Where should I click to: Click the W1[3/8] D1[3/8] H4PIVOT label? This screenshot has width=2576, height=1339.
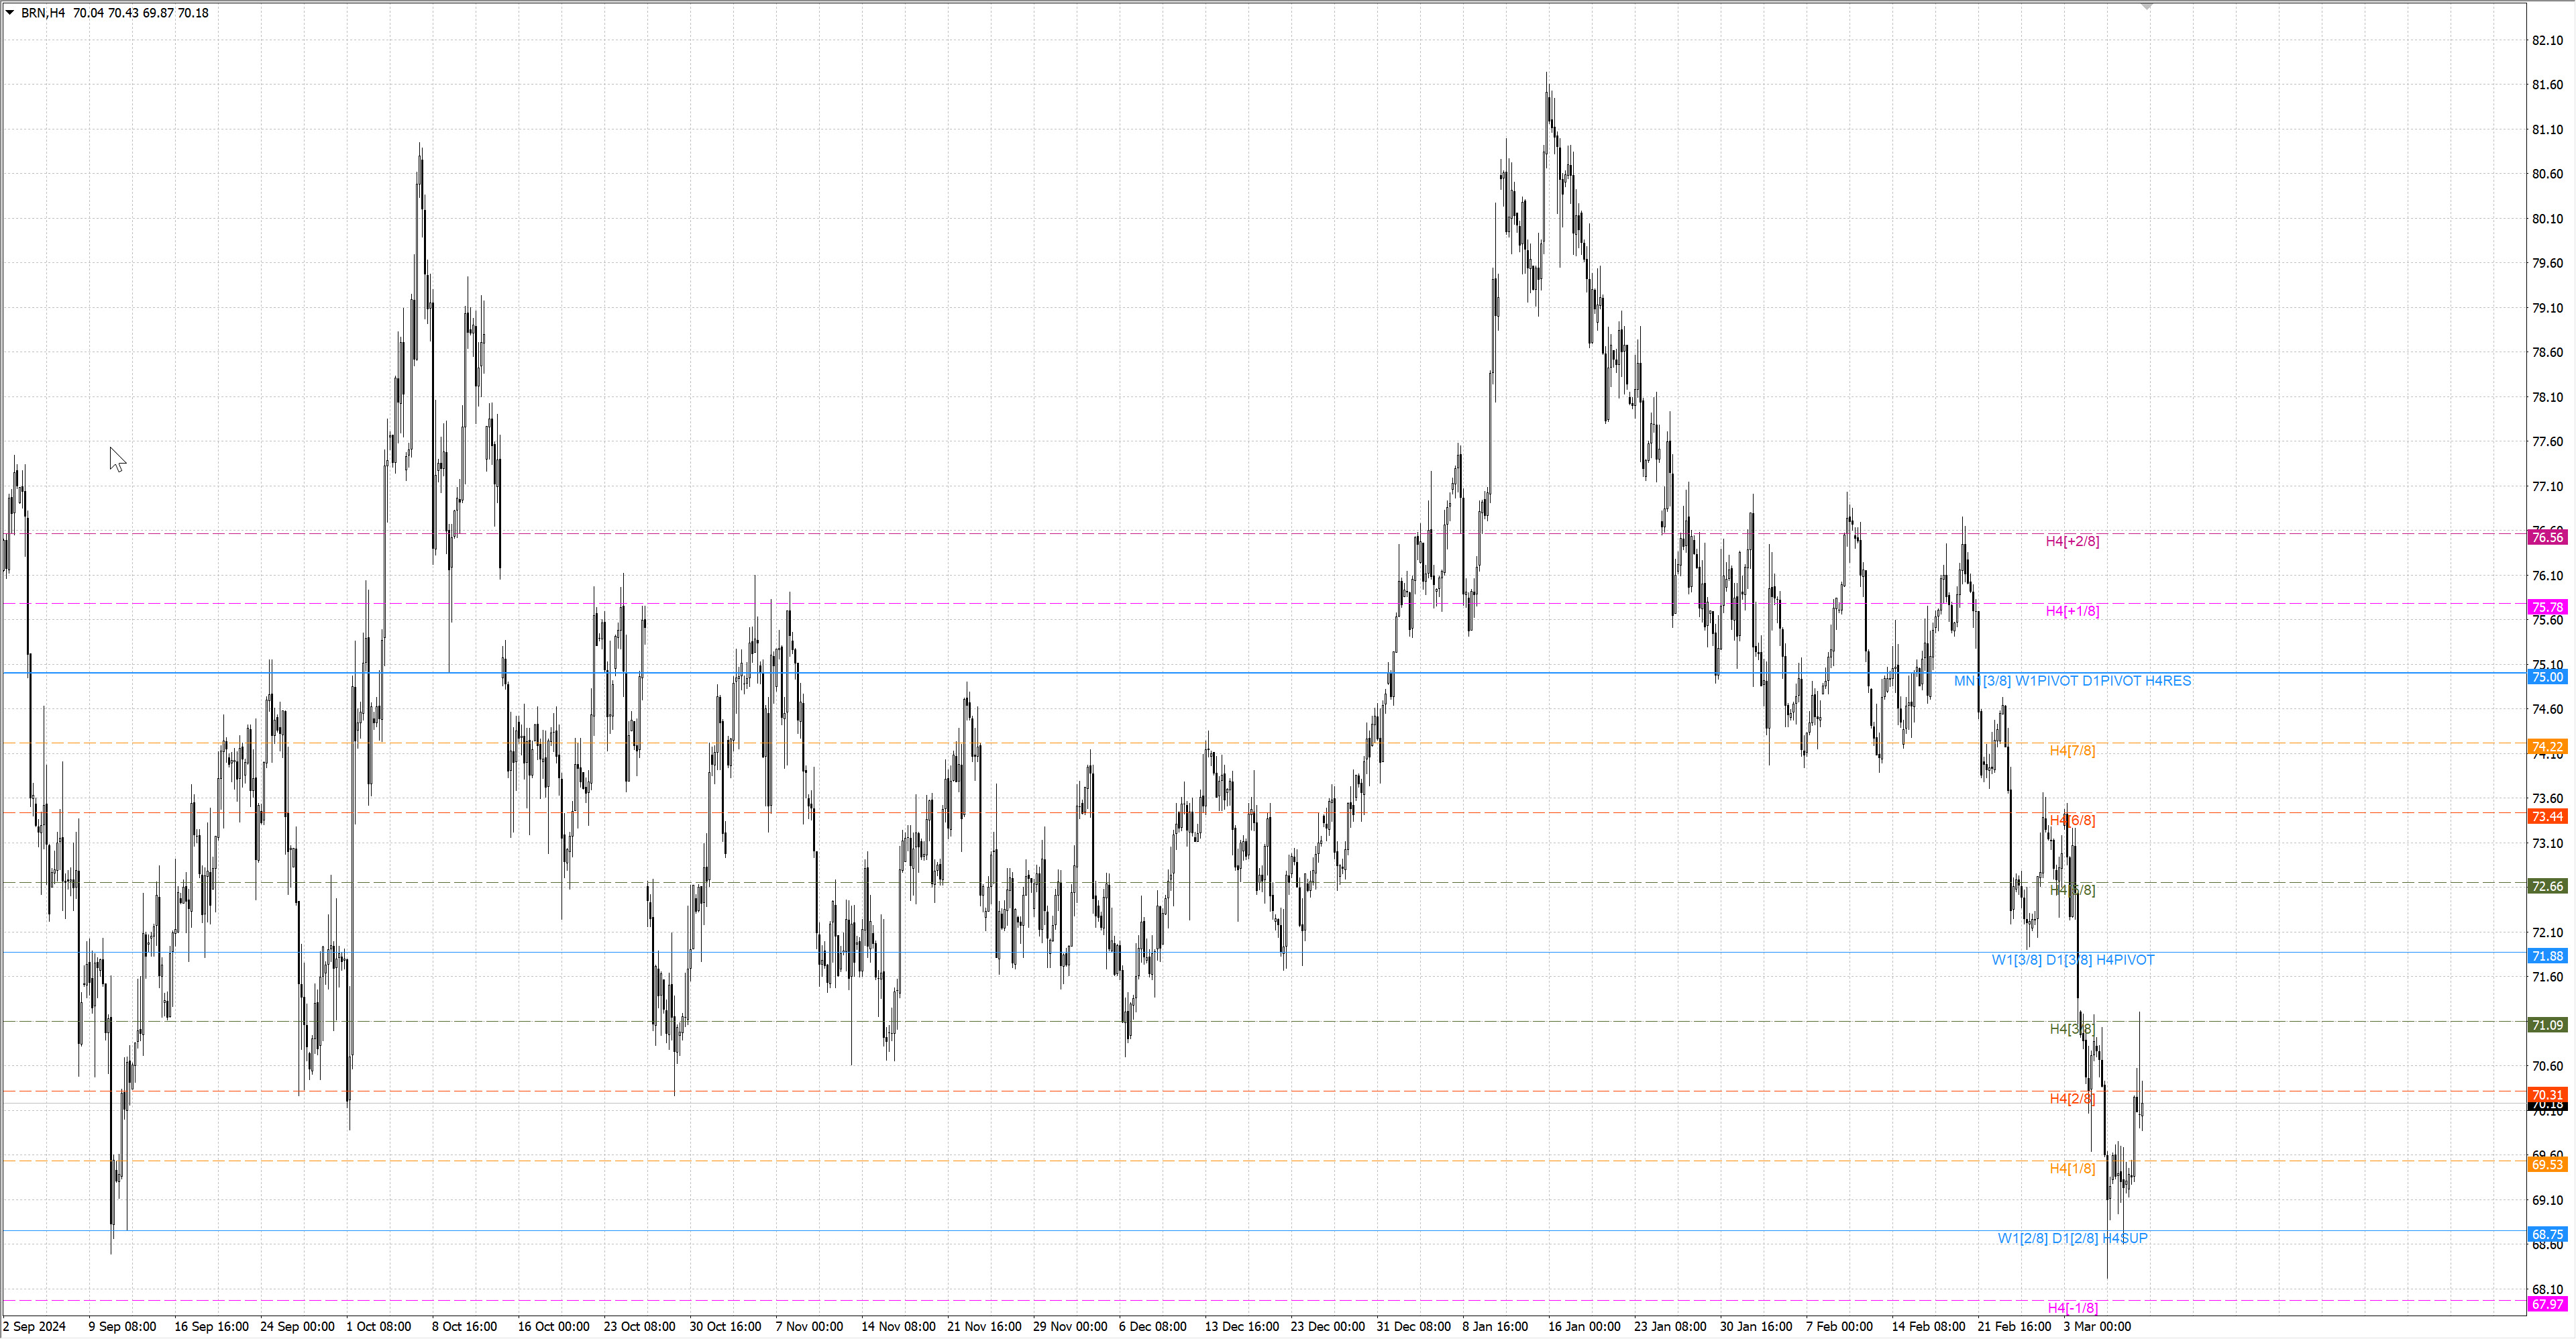pyautogui.click(x=2072, y=960)
